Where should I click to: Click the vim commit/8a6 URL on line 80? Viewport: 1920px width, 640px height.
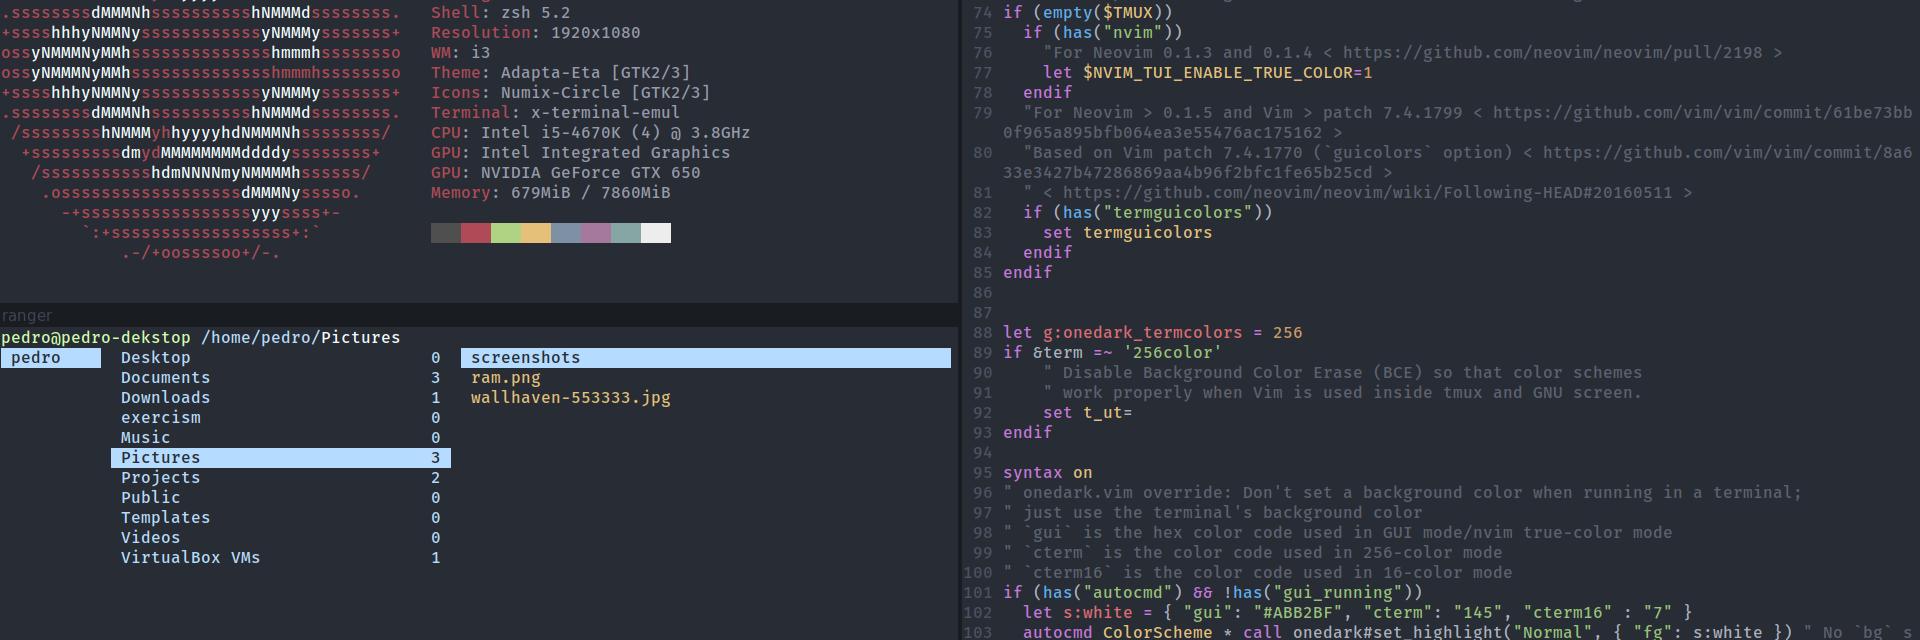tap(1727, 153)
